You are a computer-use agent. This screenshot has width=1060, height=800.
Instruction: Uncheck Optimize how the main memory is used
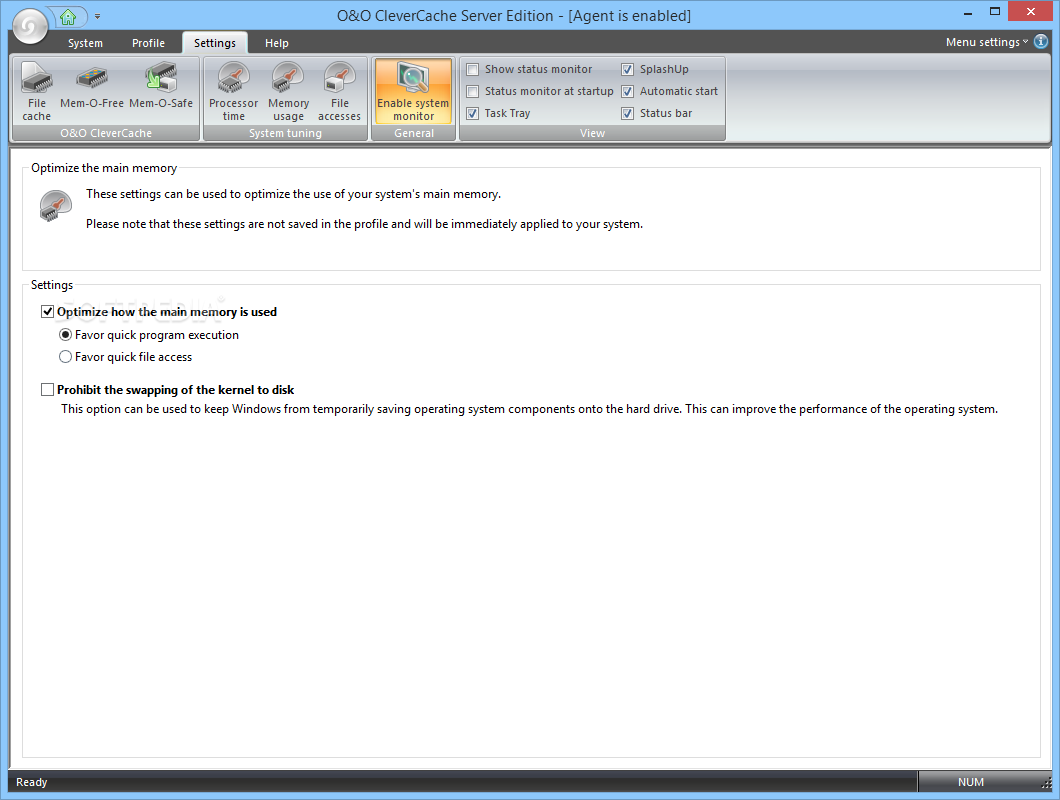(x=47, y=312)
